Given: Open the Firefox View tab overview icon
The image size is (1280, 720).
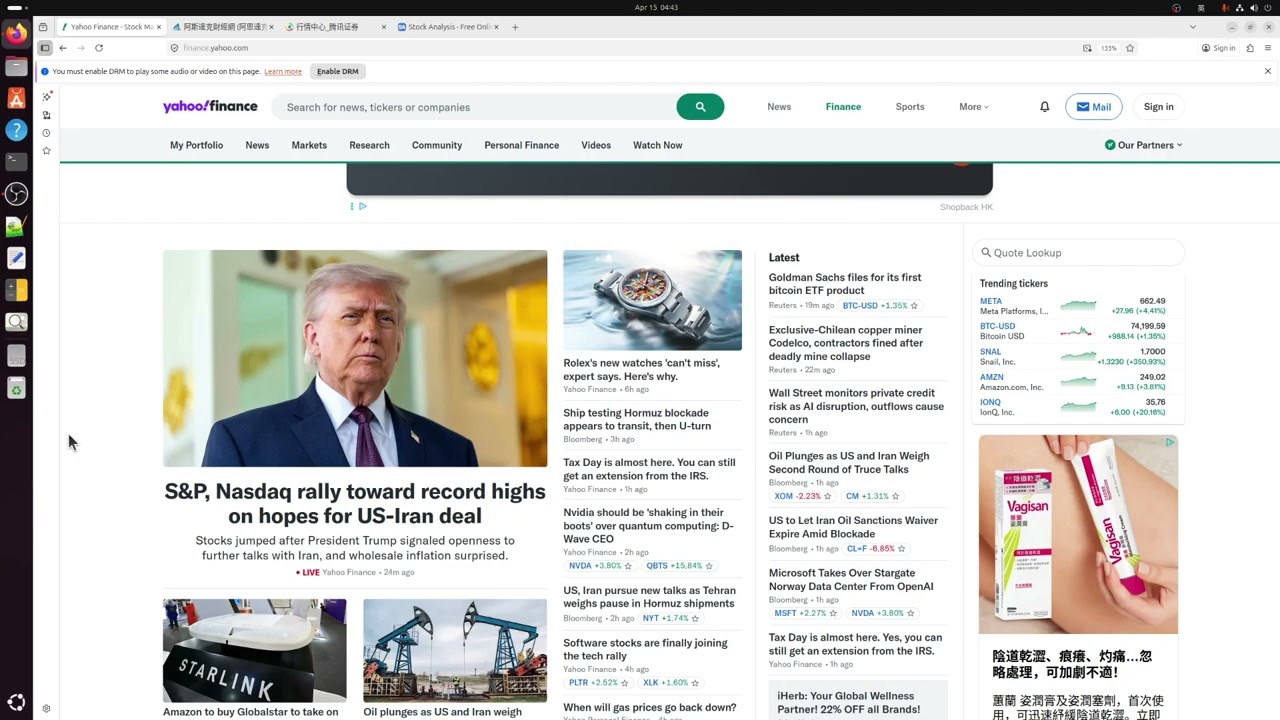Looking at the screenshot, I should tap(43, 27).
